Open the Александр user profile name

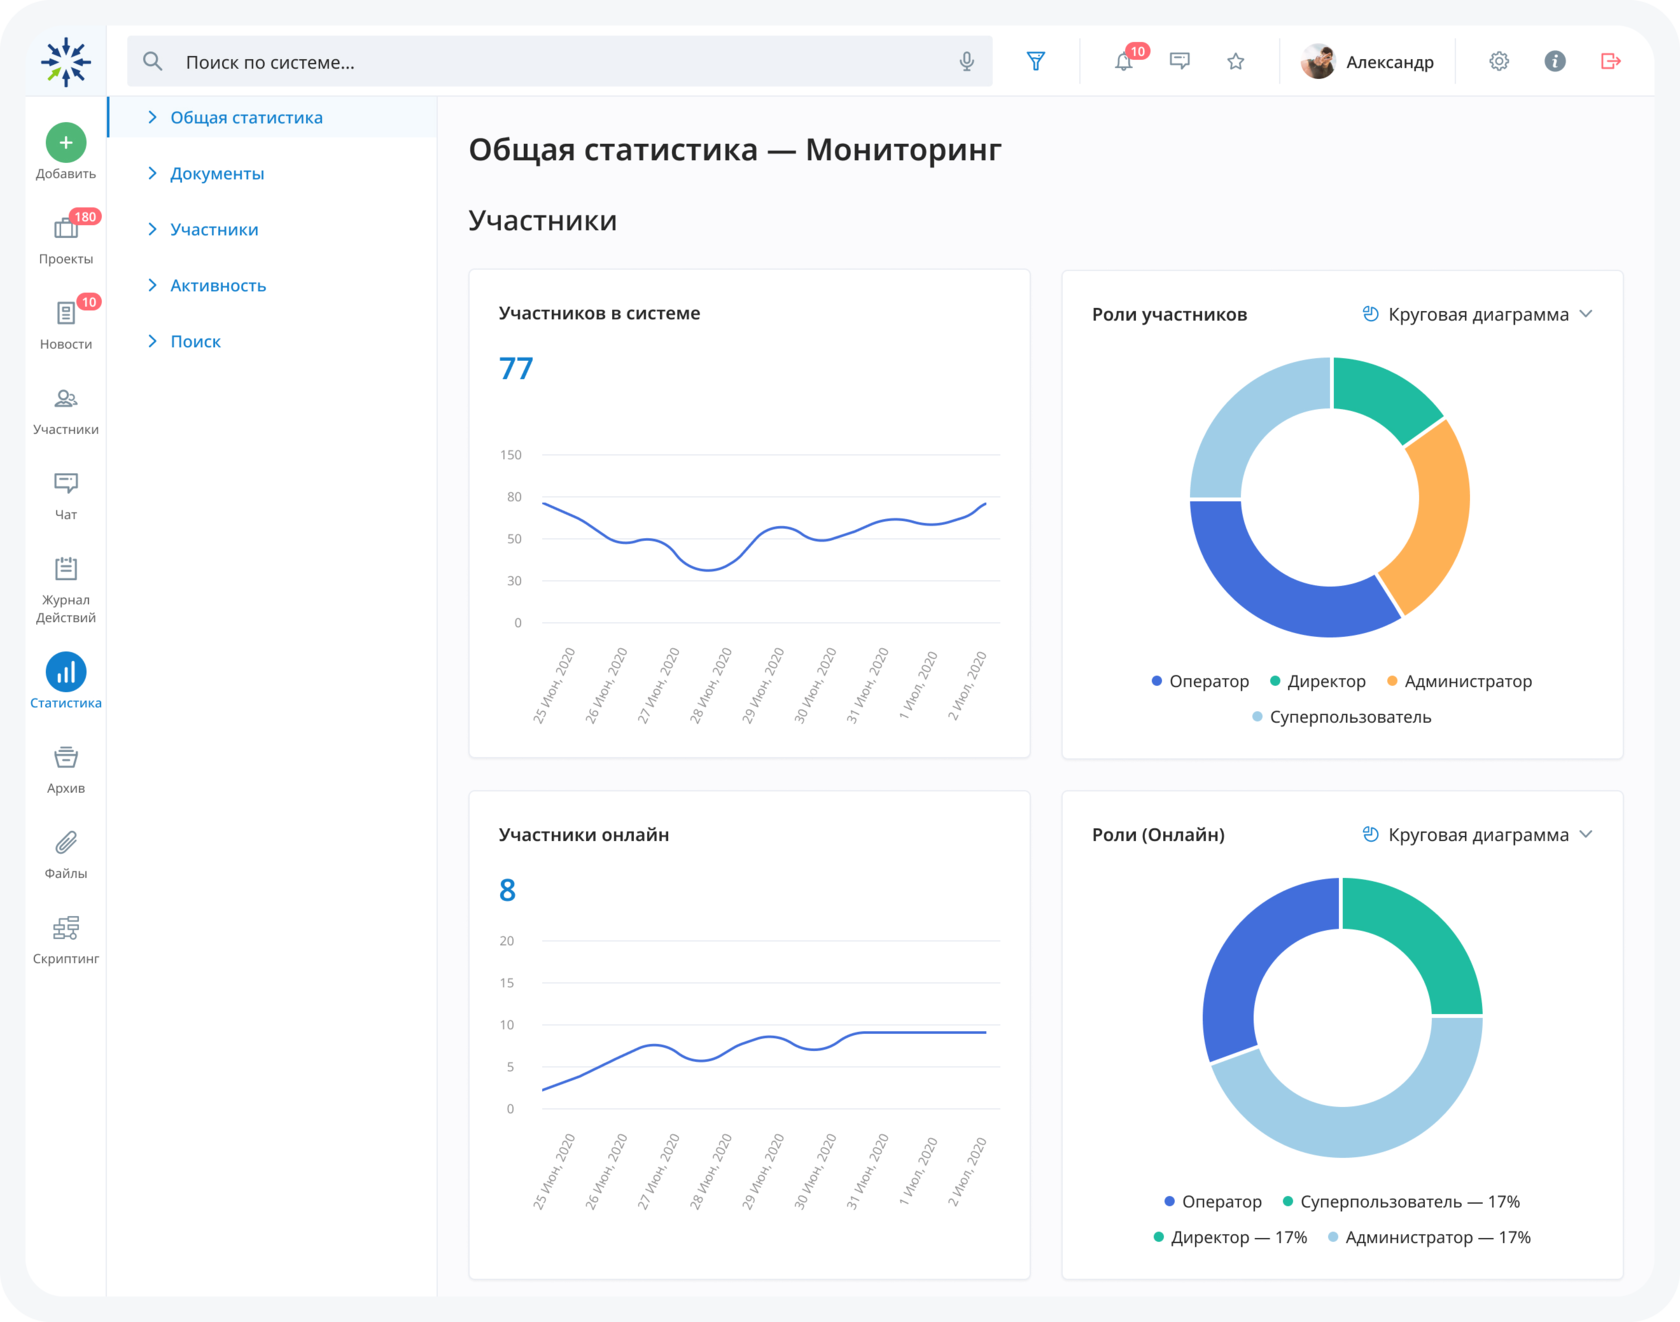1390,62
